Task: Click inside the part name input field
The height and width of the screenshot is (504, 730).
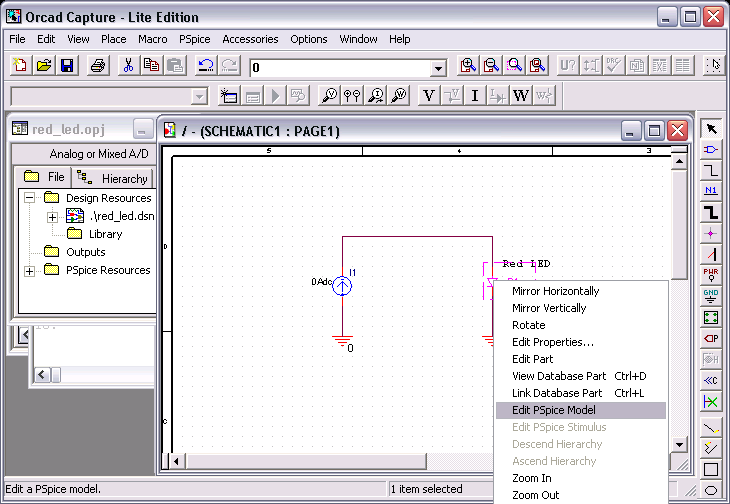Action: coord(340,68)
